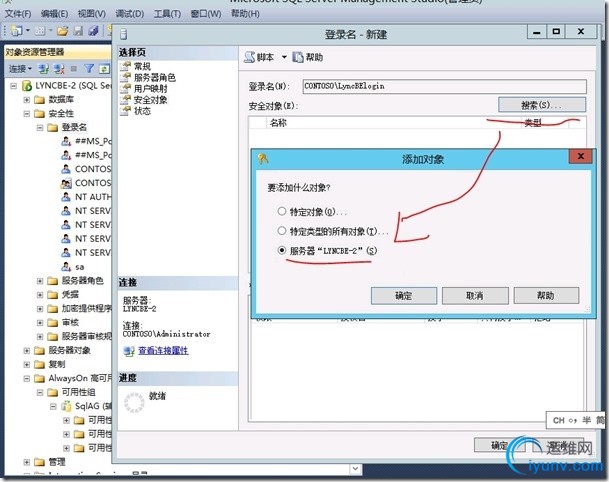Click disconnect icon in Object Explorer toolbar
The width and height of the screenshot is (609, 482).
(59, 69)
